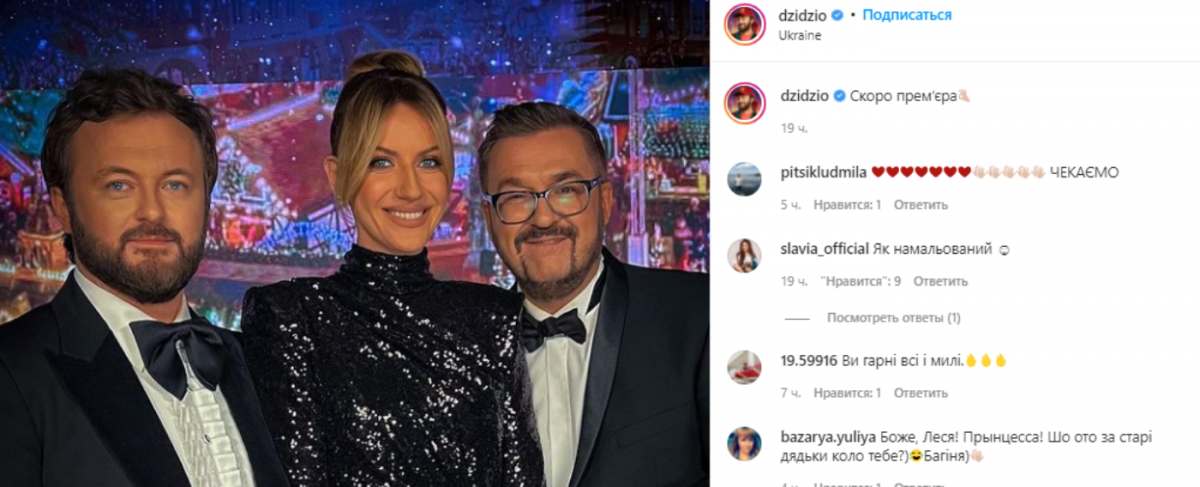This screenshot has height=487, width=1200.
Task: Open dzidzio avatar beside the caption
Action: coord(746,103)
